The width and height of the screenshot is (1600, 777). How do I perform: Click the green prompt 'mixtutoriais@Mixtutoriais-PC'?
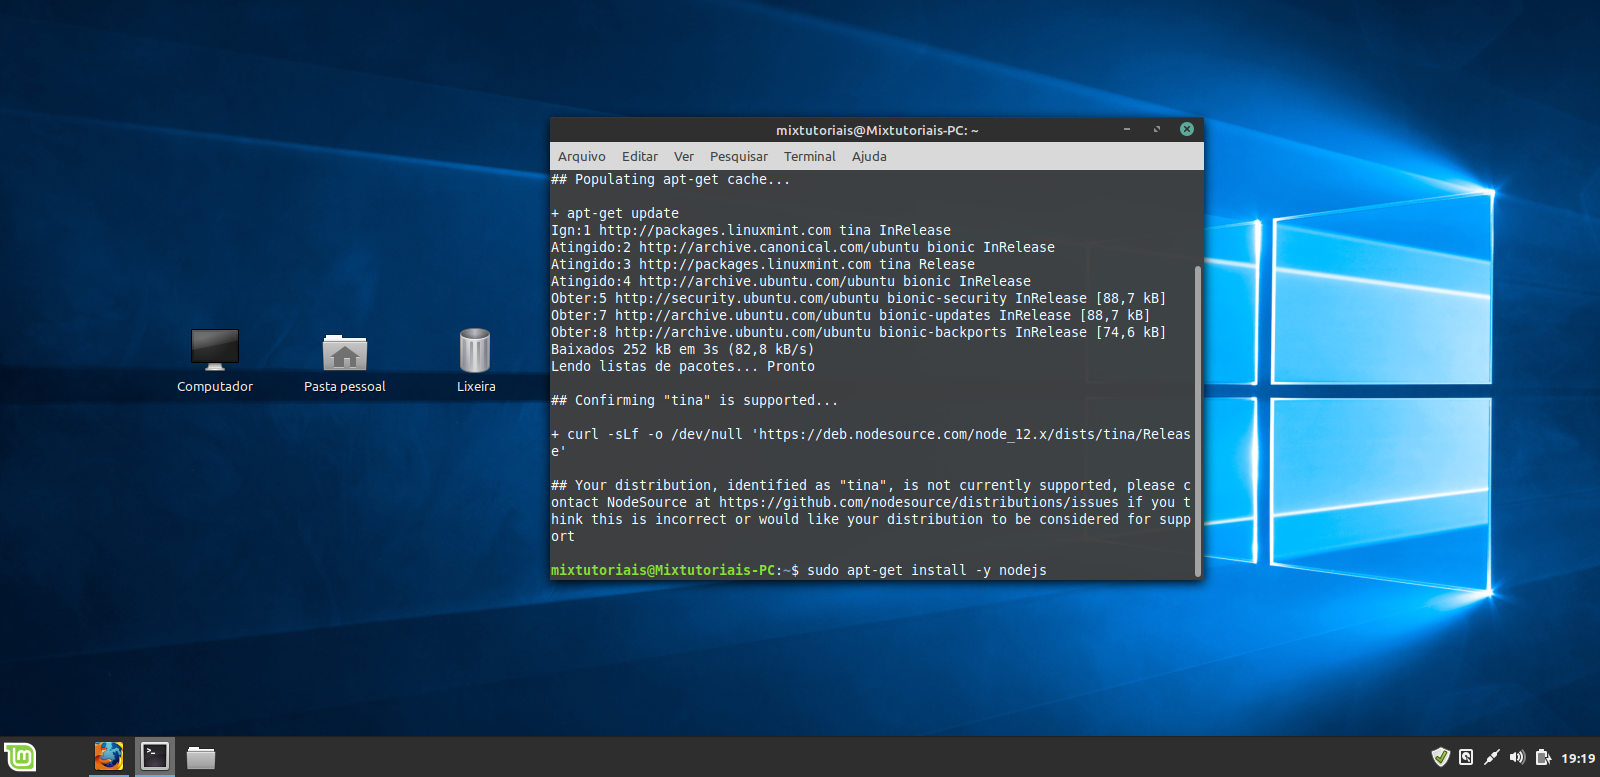coord(663,570)
